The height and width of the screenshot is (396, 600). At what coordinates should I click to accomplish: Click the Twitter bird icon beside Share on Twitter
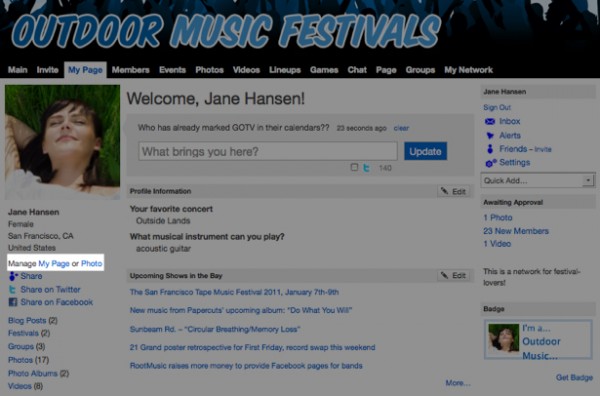[13, 290]
